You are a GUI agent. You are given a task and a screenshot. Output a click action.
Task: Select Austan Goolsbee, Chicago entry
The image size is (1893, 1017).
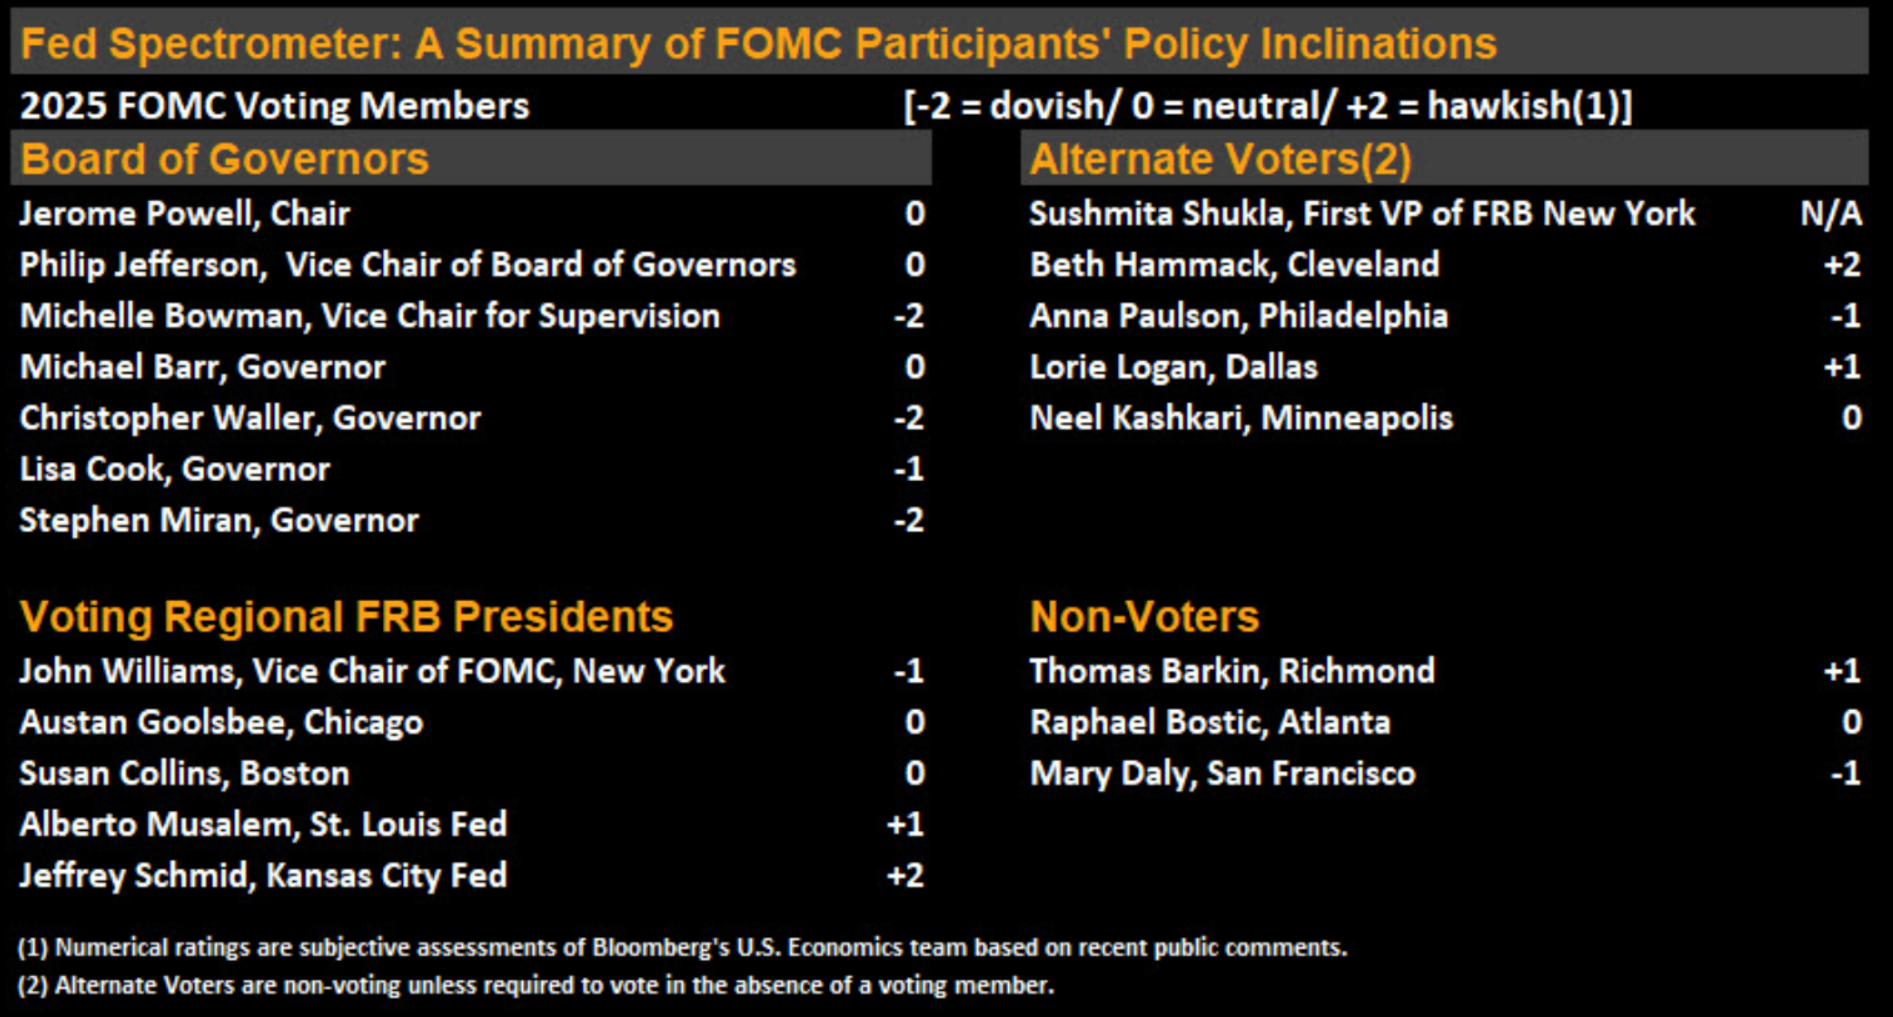click(221, 722)
